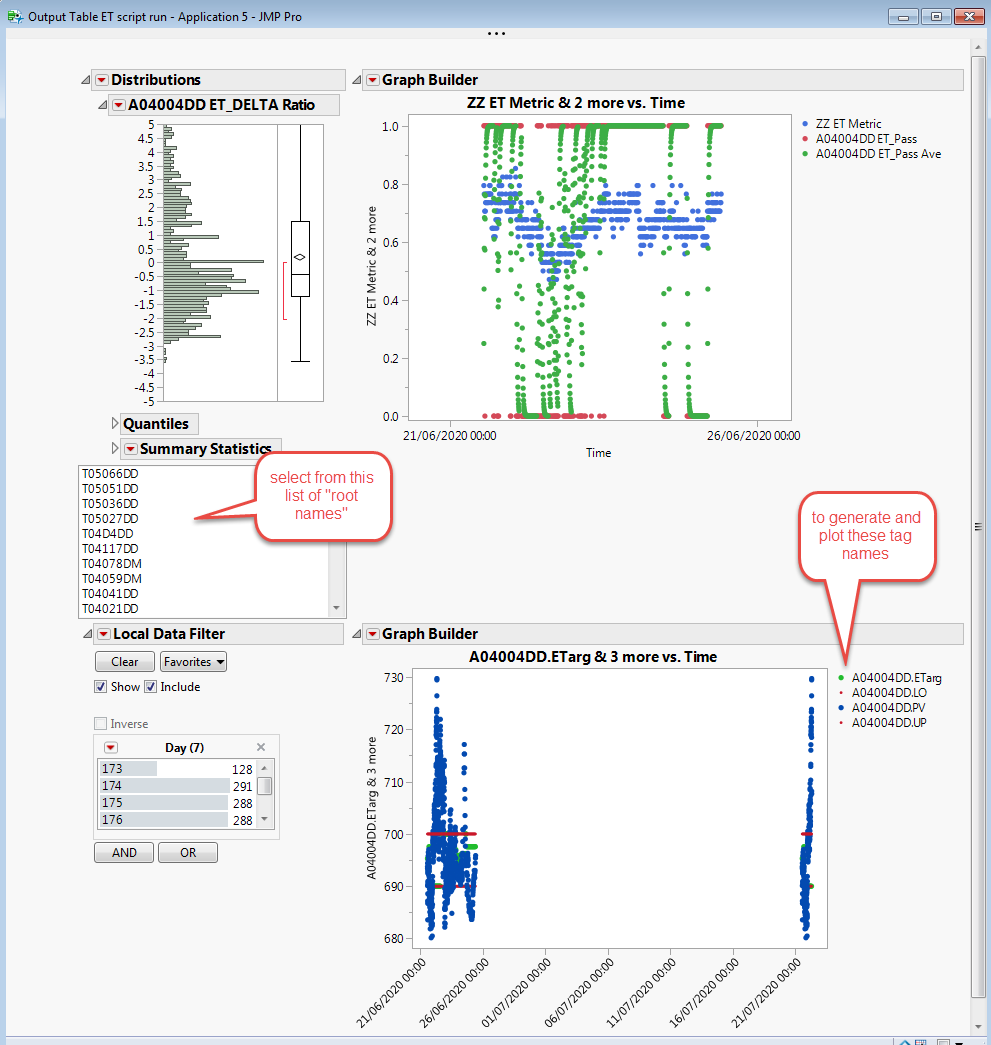Open the A04004DD ET_DELTA Ratio red triangle menu
The height and width of the screenshot is (1045, 991).
pos(120,104)
